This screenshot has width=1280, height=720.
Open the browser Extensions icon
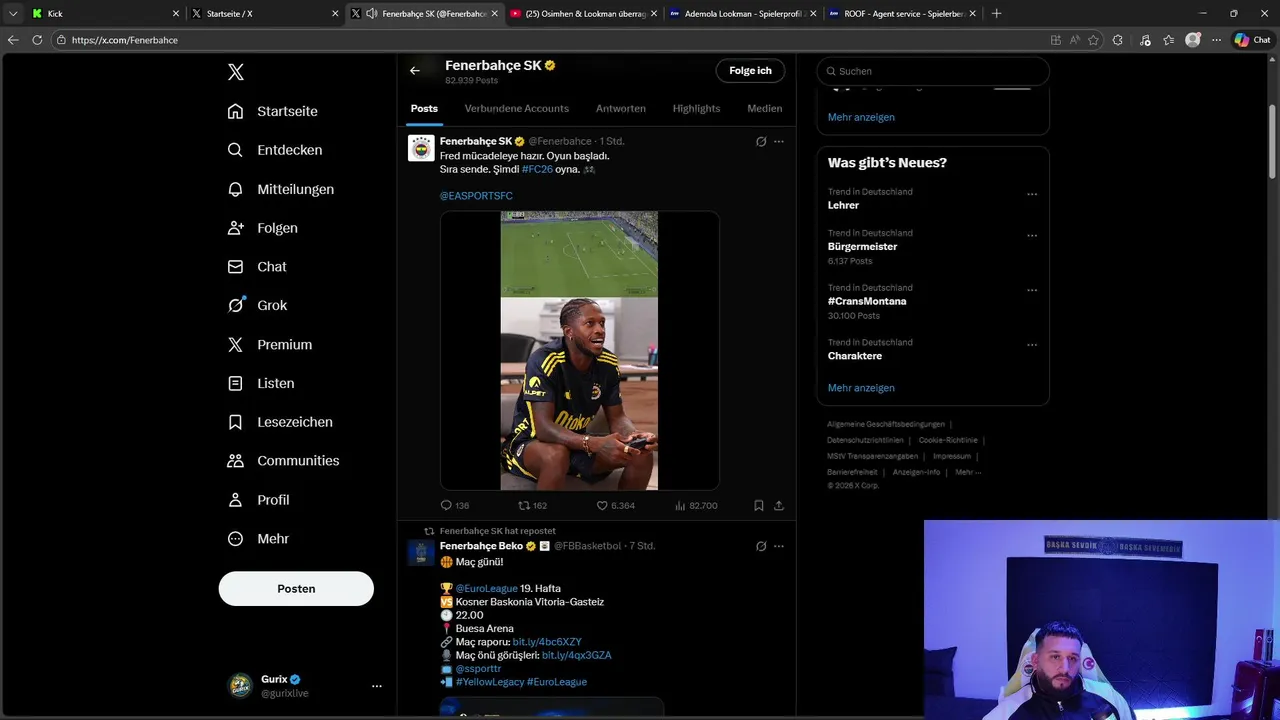[x=1118, y=40]
